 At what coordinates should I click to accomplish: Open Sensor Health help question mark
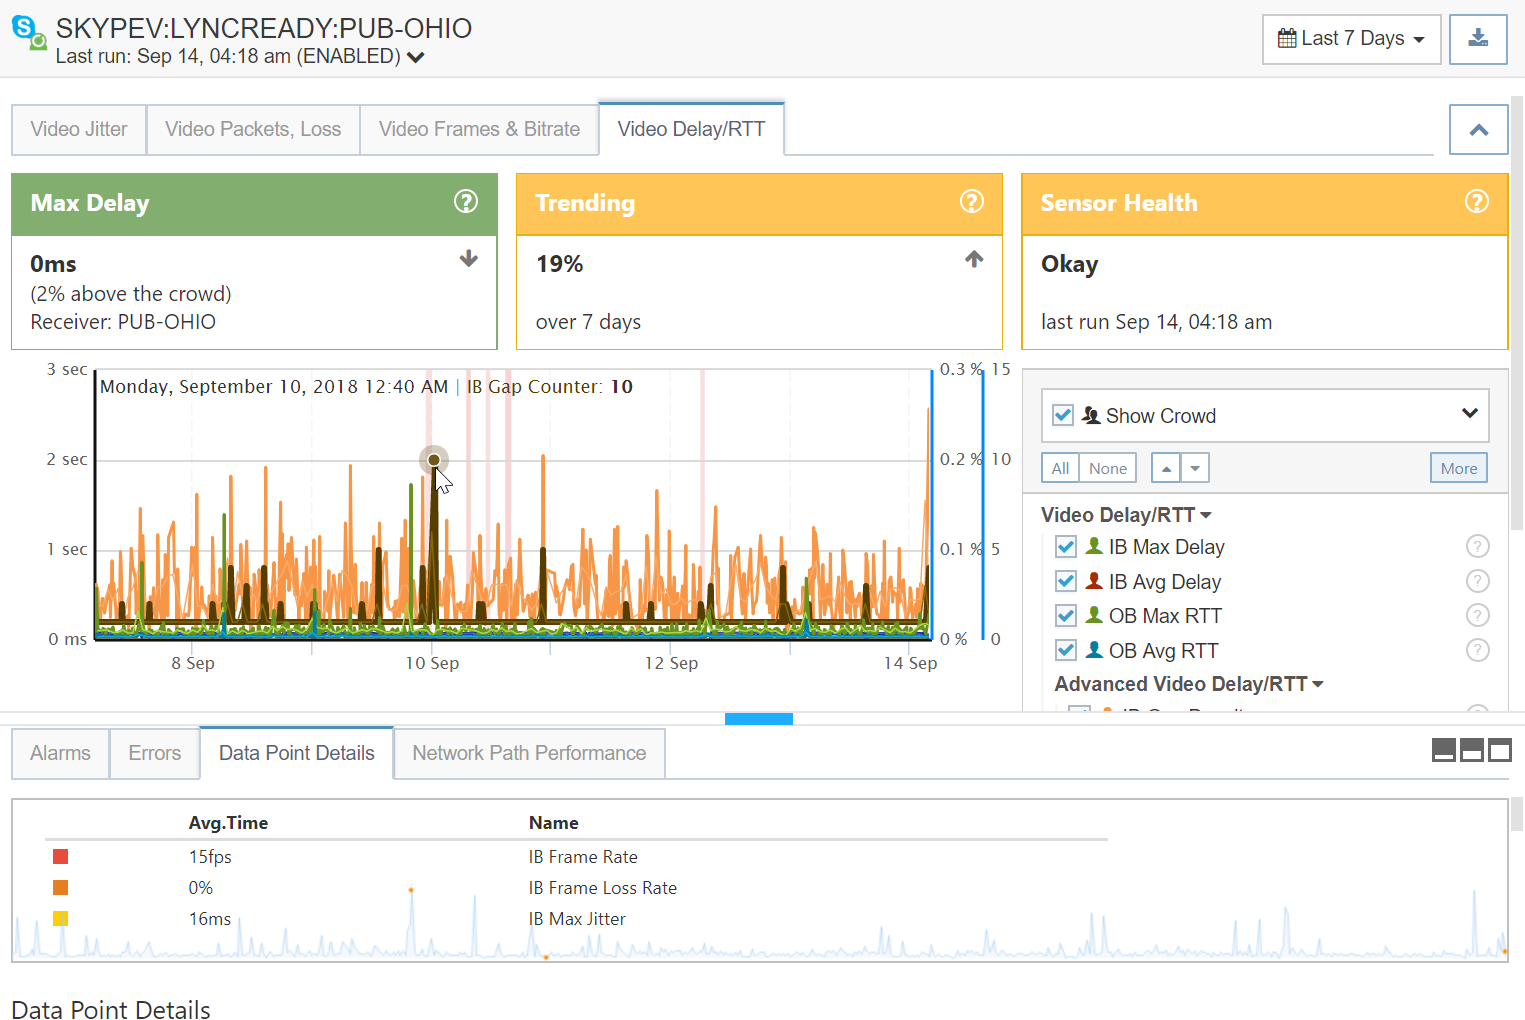tap(1477, 202)
